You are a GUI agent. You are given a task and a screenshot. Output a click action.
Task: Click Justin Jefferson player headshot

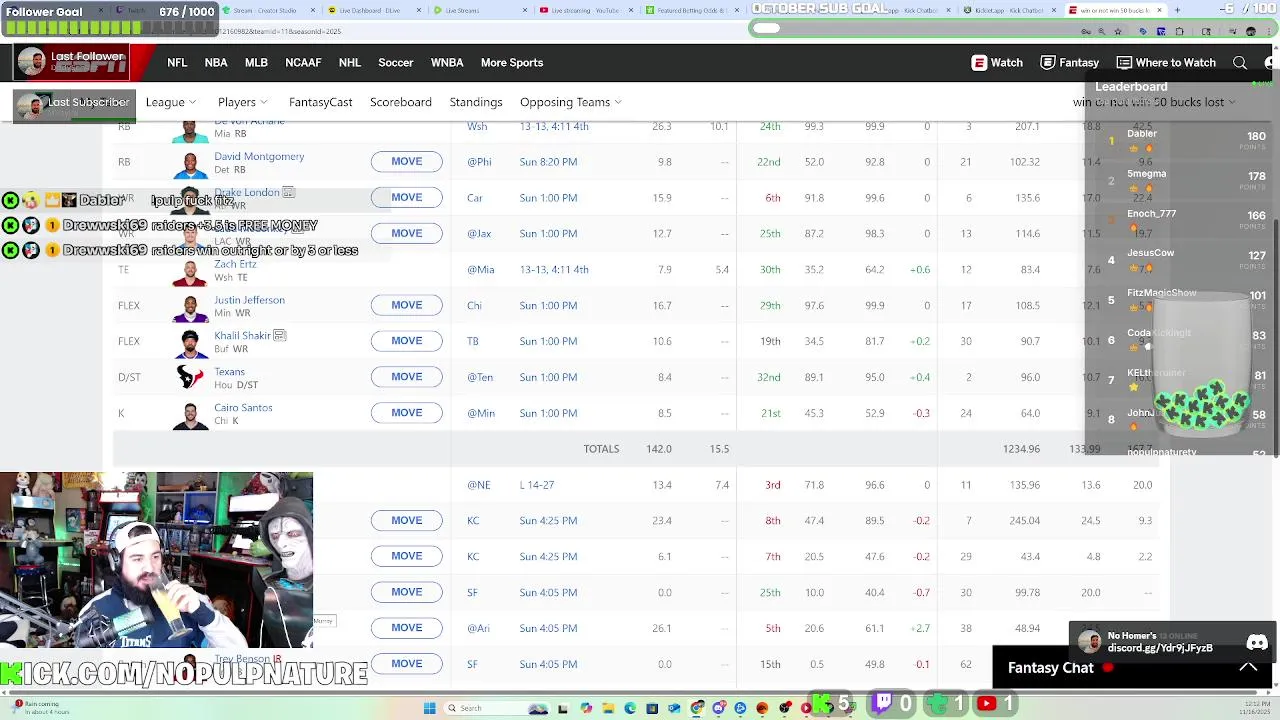190,306
